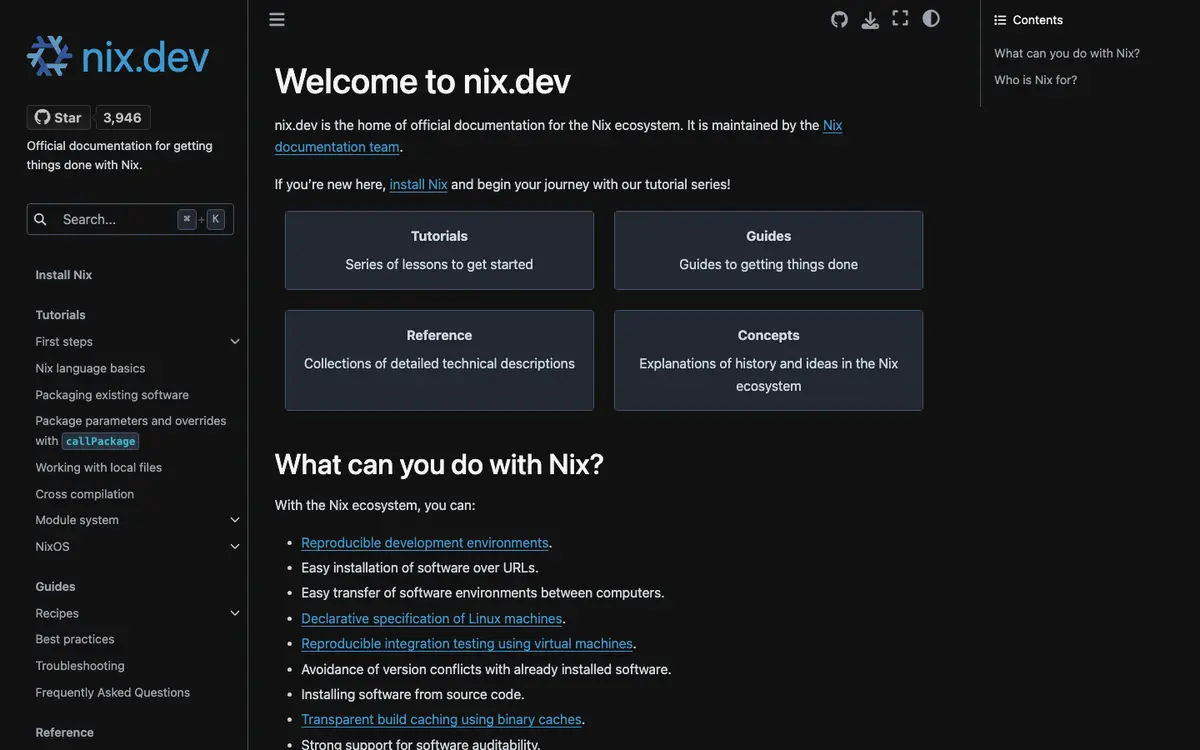The image size is (1200, 750).
Task: Jump to What can you do with Nix?
Action: [x=1067, y=53]
